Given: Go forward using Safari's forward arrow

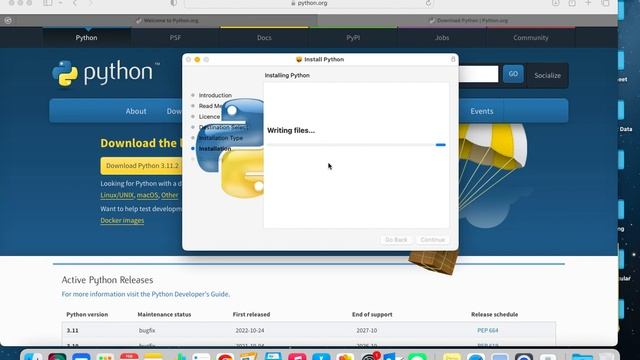Looking at the screenshot, I should click(90, 3).
